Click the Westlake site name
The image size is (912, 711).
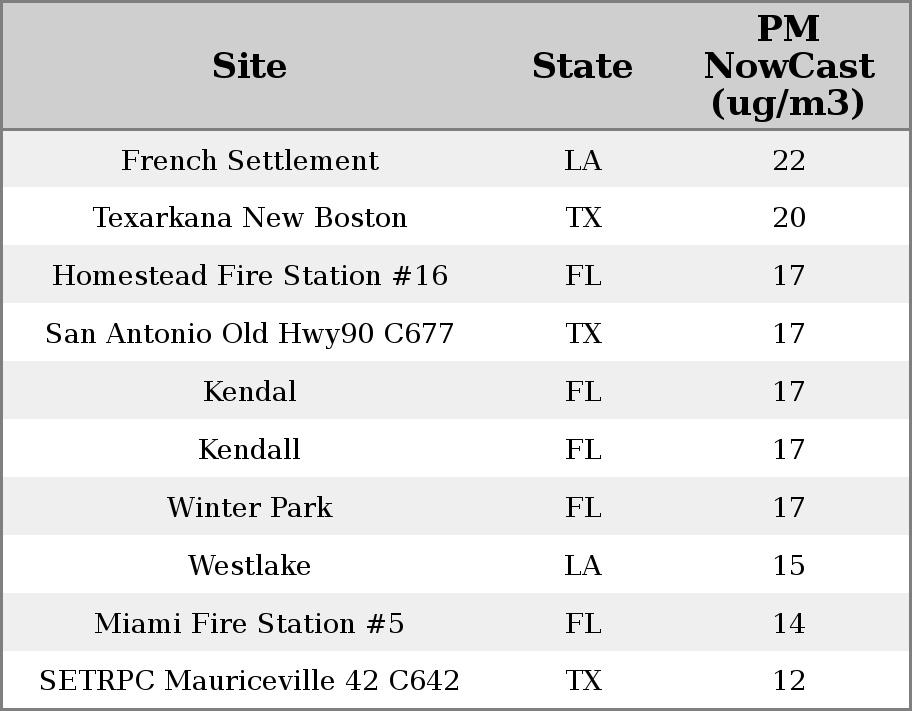coord(250,566)
